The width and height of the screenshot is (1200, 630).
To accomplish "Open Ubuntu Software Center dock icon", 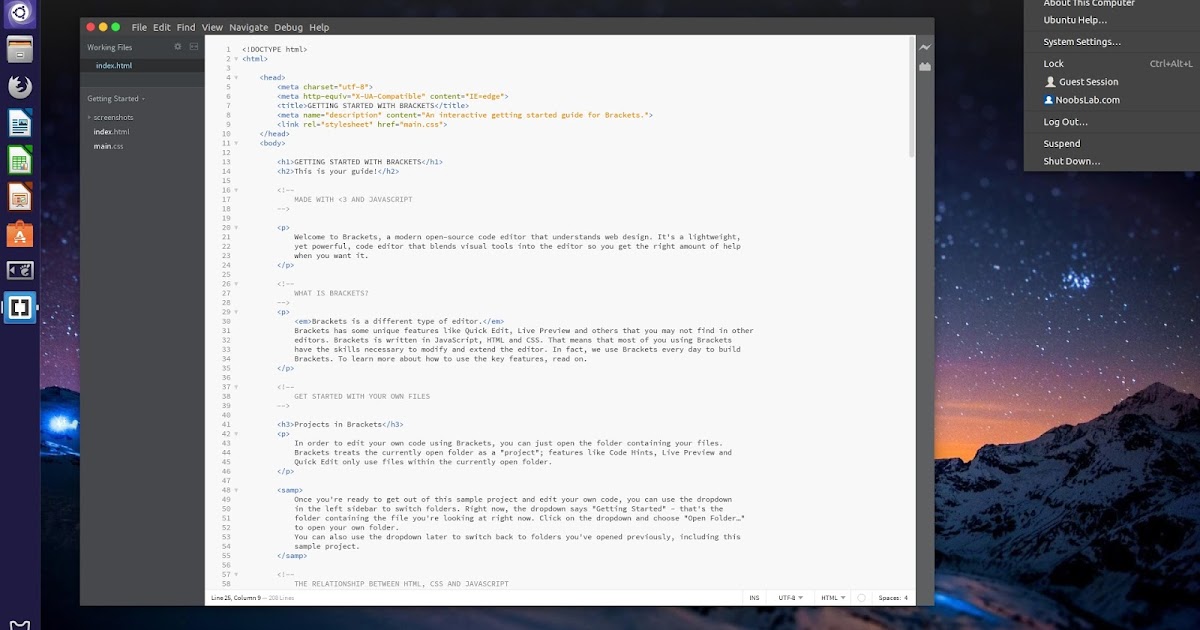I will pos(20,234).
